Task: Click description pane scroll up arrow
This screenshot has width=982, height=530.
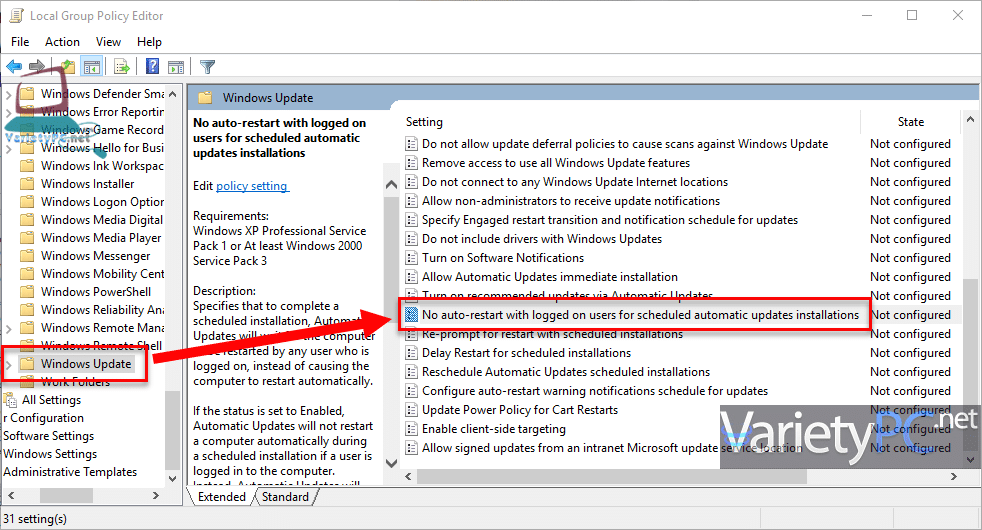Action: (x=391, y=184)
